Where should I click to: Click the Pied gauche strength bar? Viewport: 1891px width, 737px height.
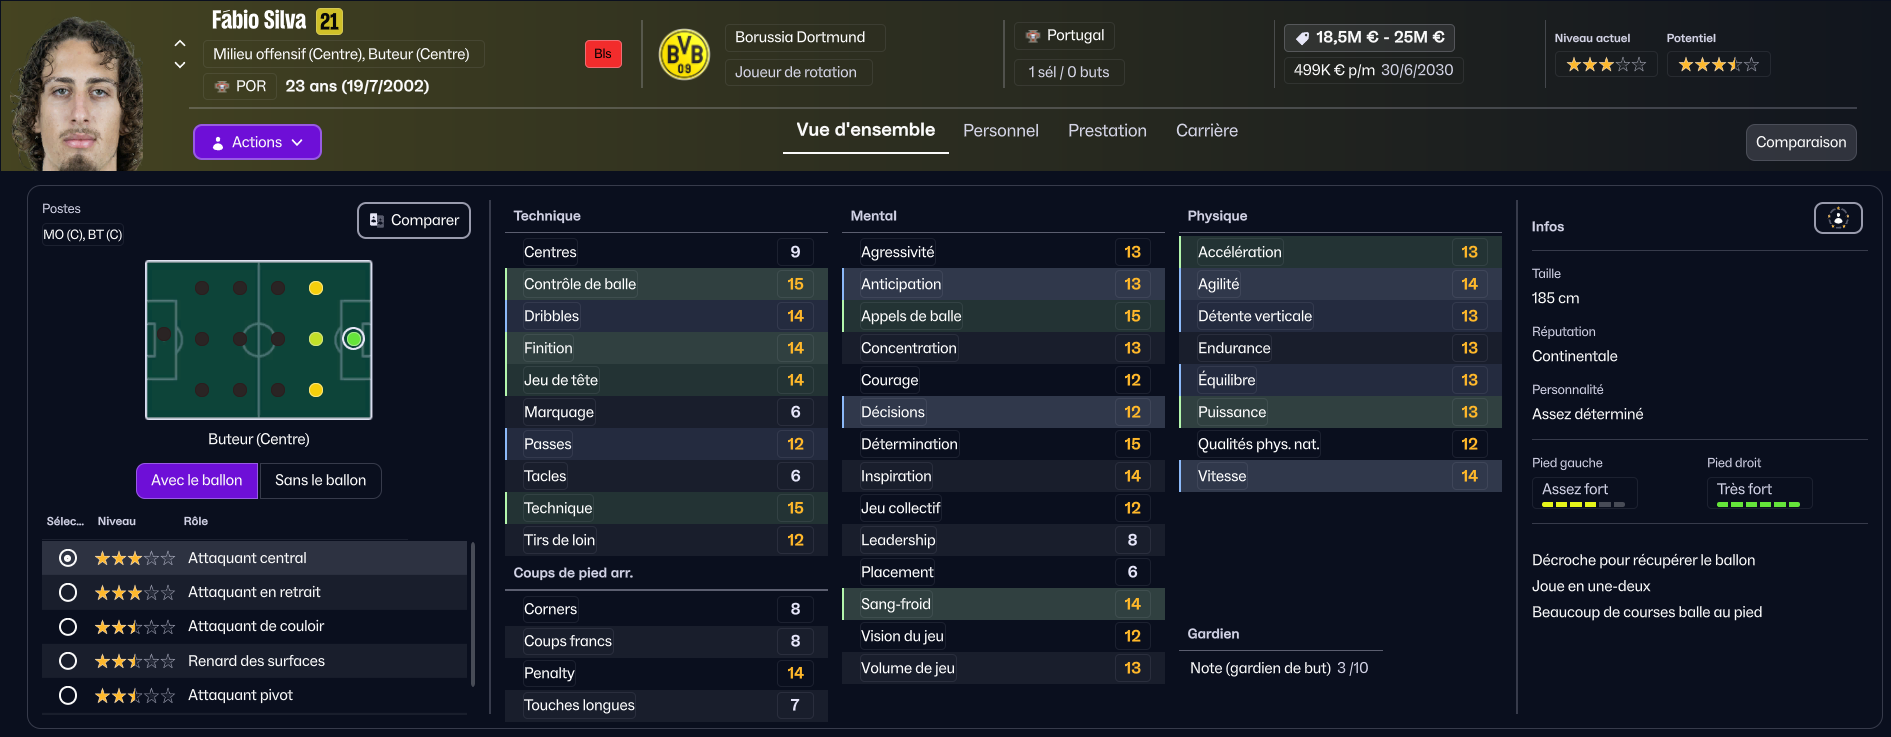[x=1582, y=505]
